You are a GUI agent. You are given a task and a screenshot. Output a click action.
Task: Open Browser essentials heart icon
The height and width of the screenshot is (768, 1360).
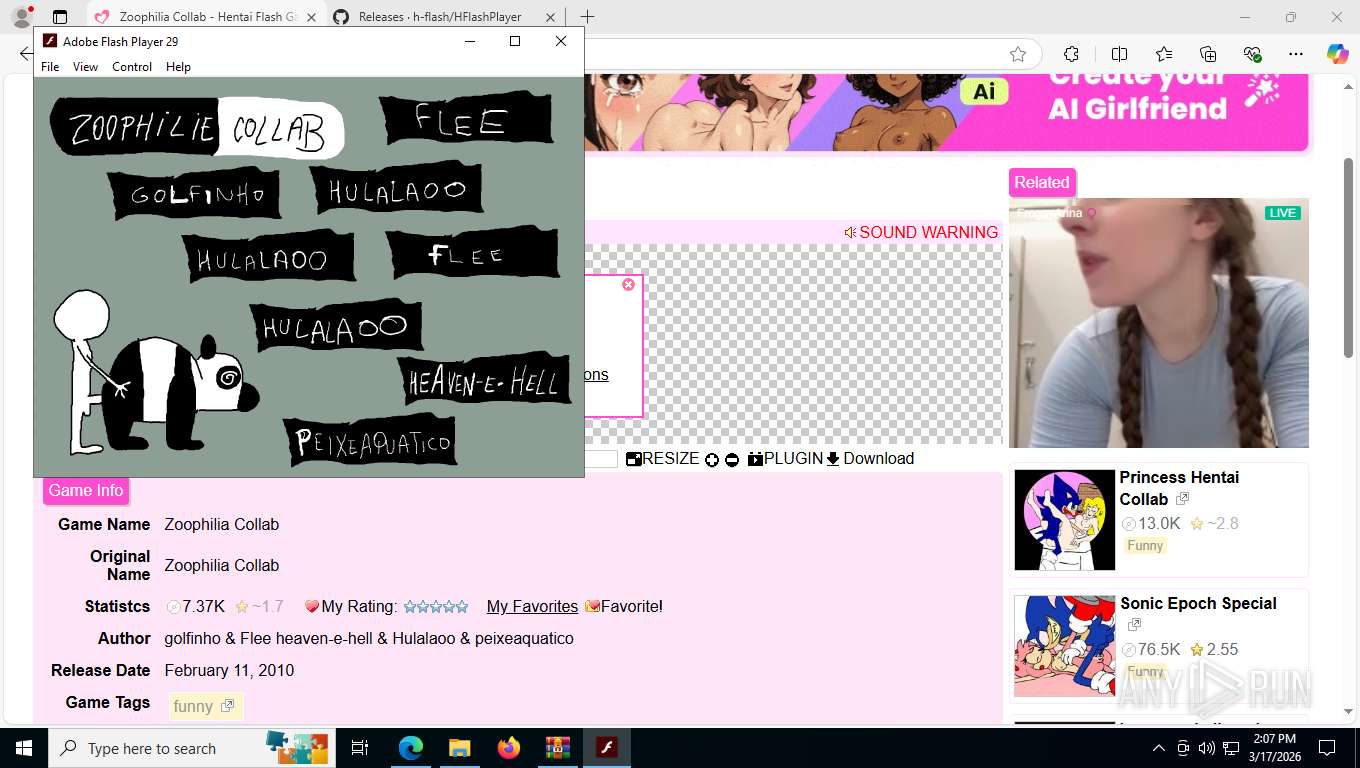(1252, 54)
